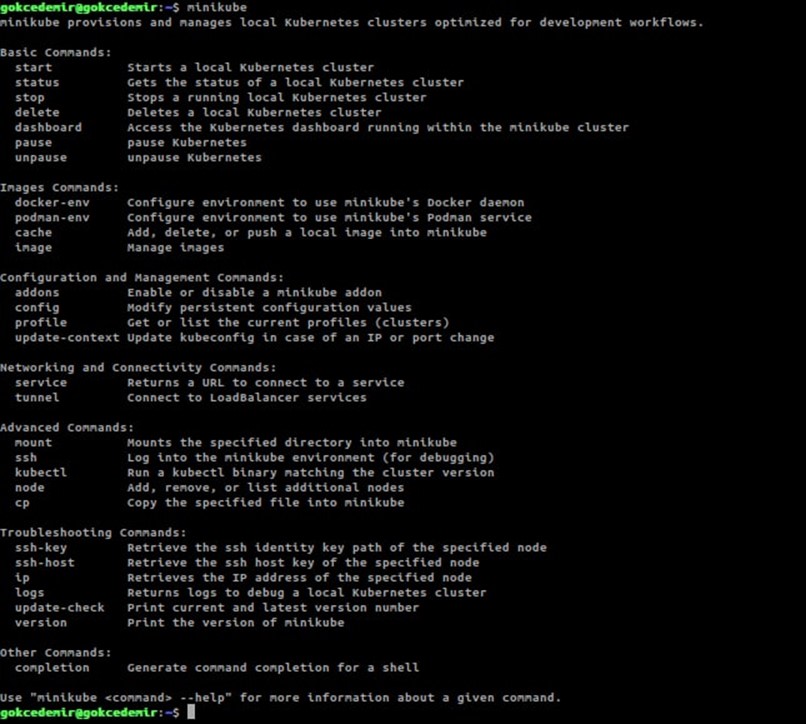Click the 'update-check' command entry

pyautogui.click(x=60, y=608)
